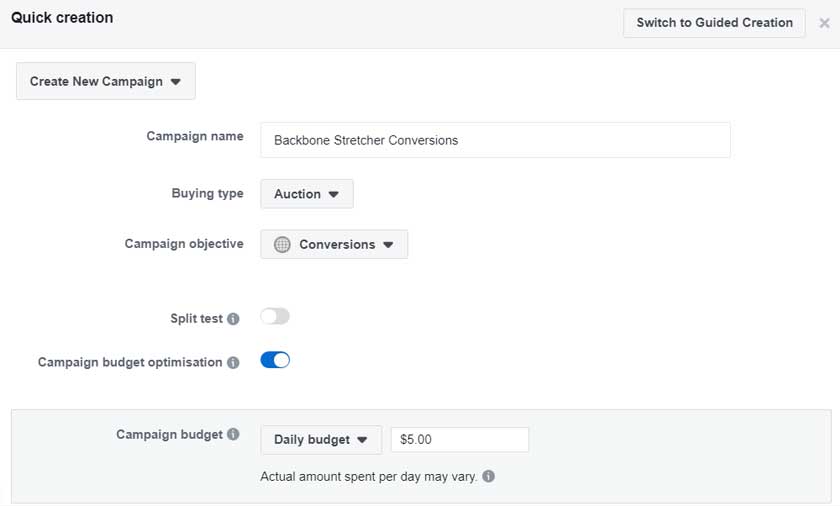840x506 pixels.
Task: Disable Campaign budget optimisation toggle
Action: (275, 360)
